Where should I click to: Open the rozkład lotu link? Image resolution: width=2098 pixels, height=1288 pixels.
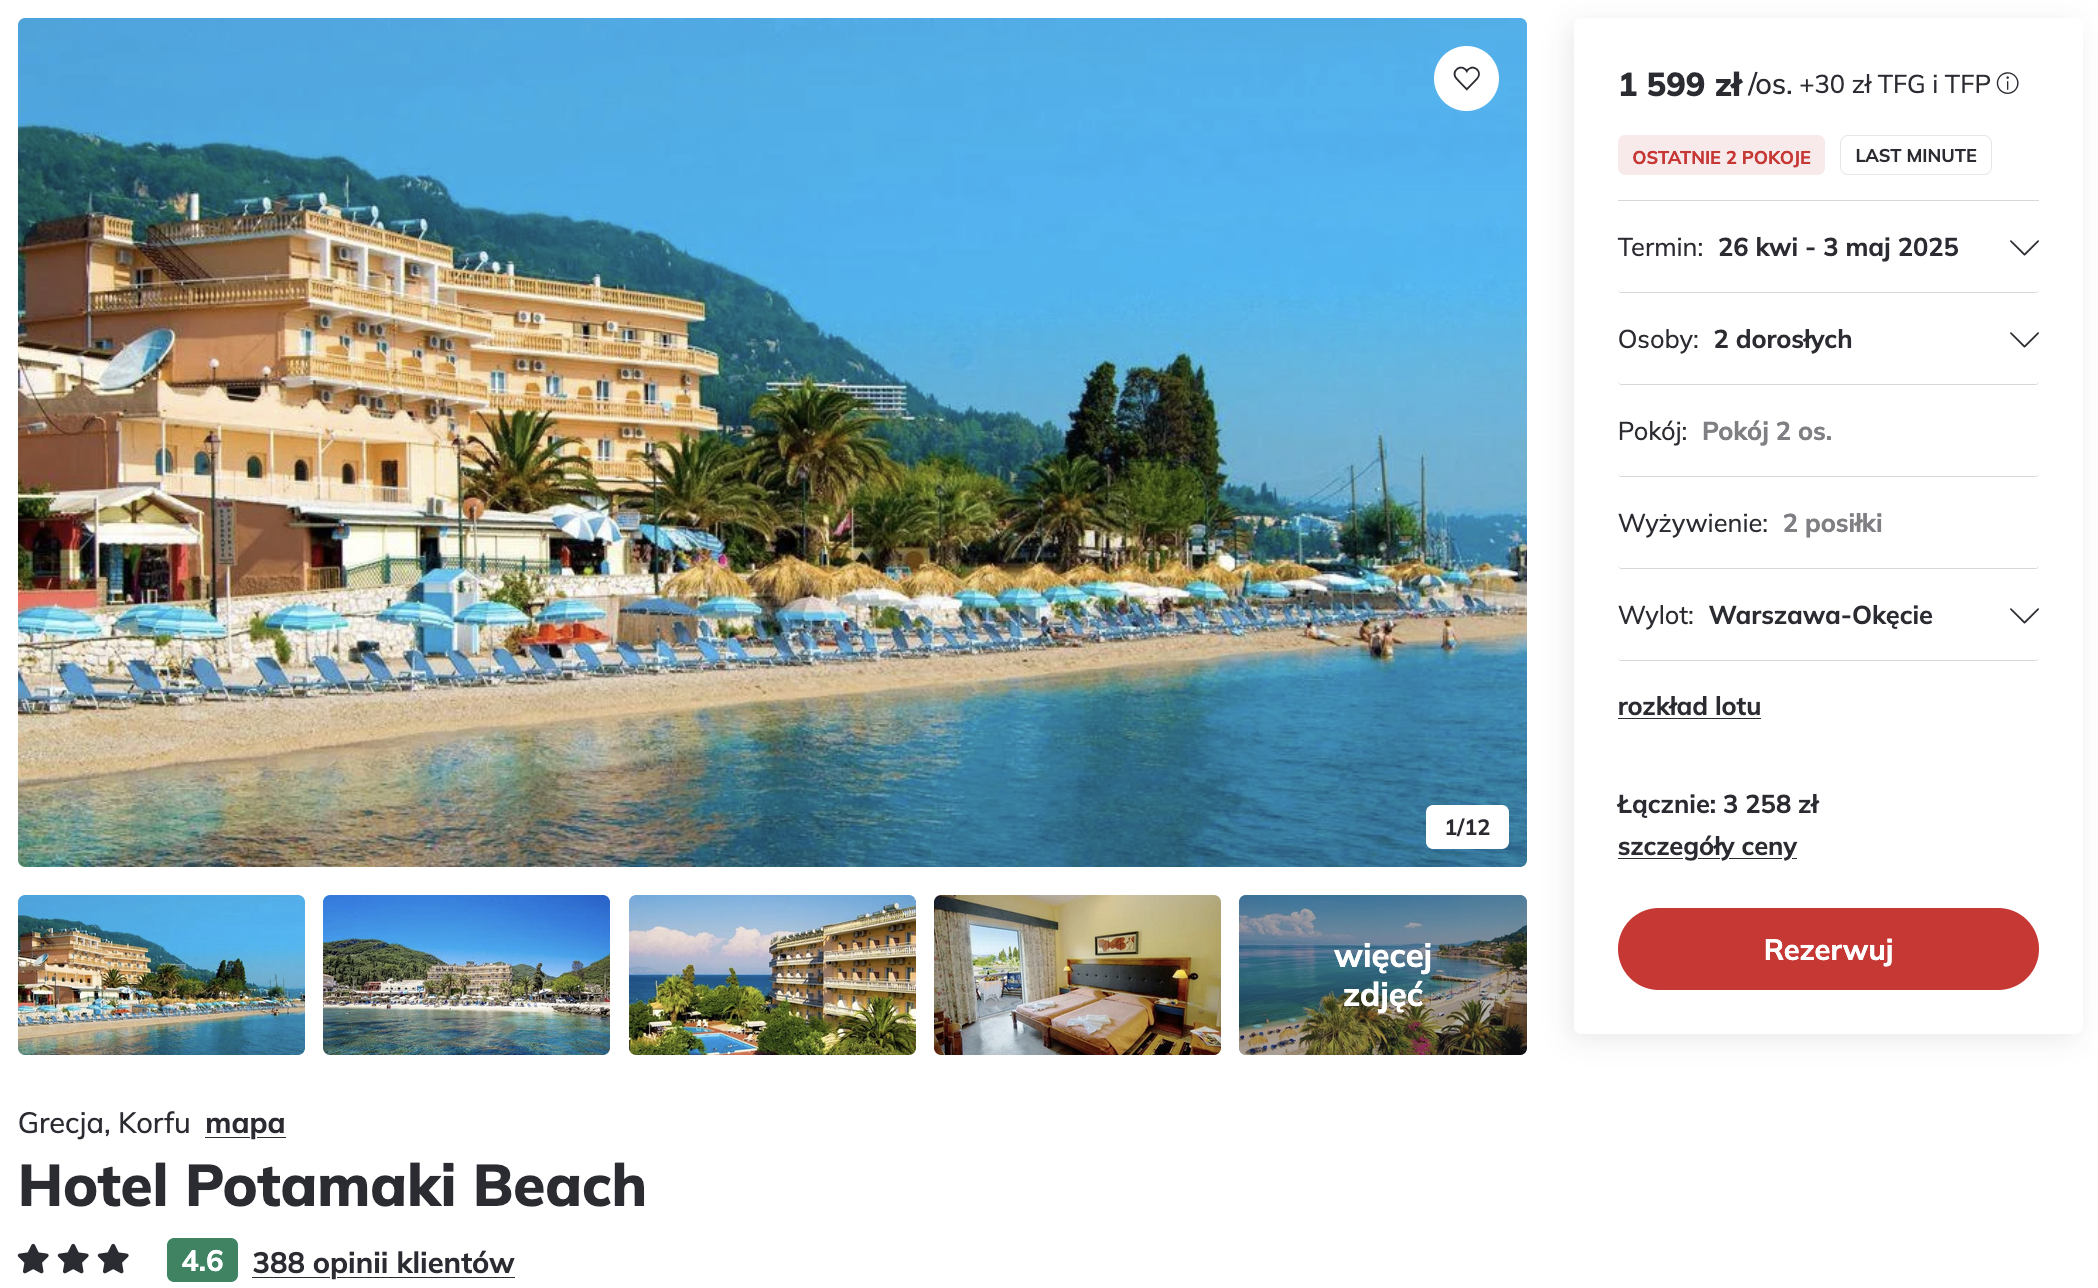(x=1689, y=706)
